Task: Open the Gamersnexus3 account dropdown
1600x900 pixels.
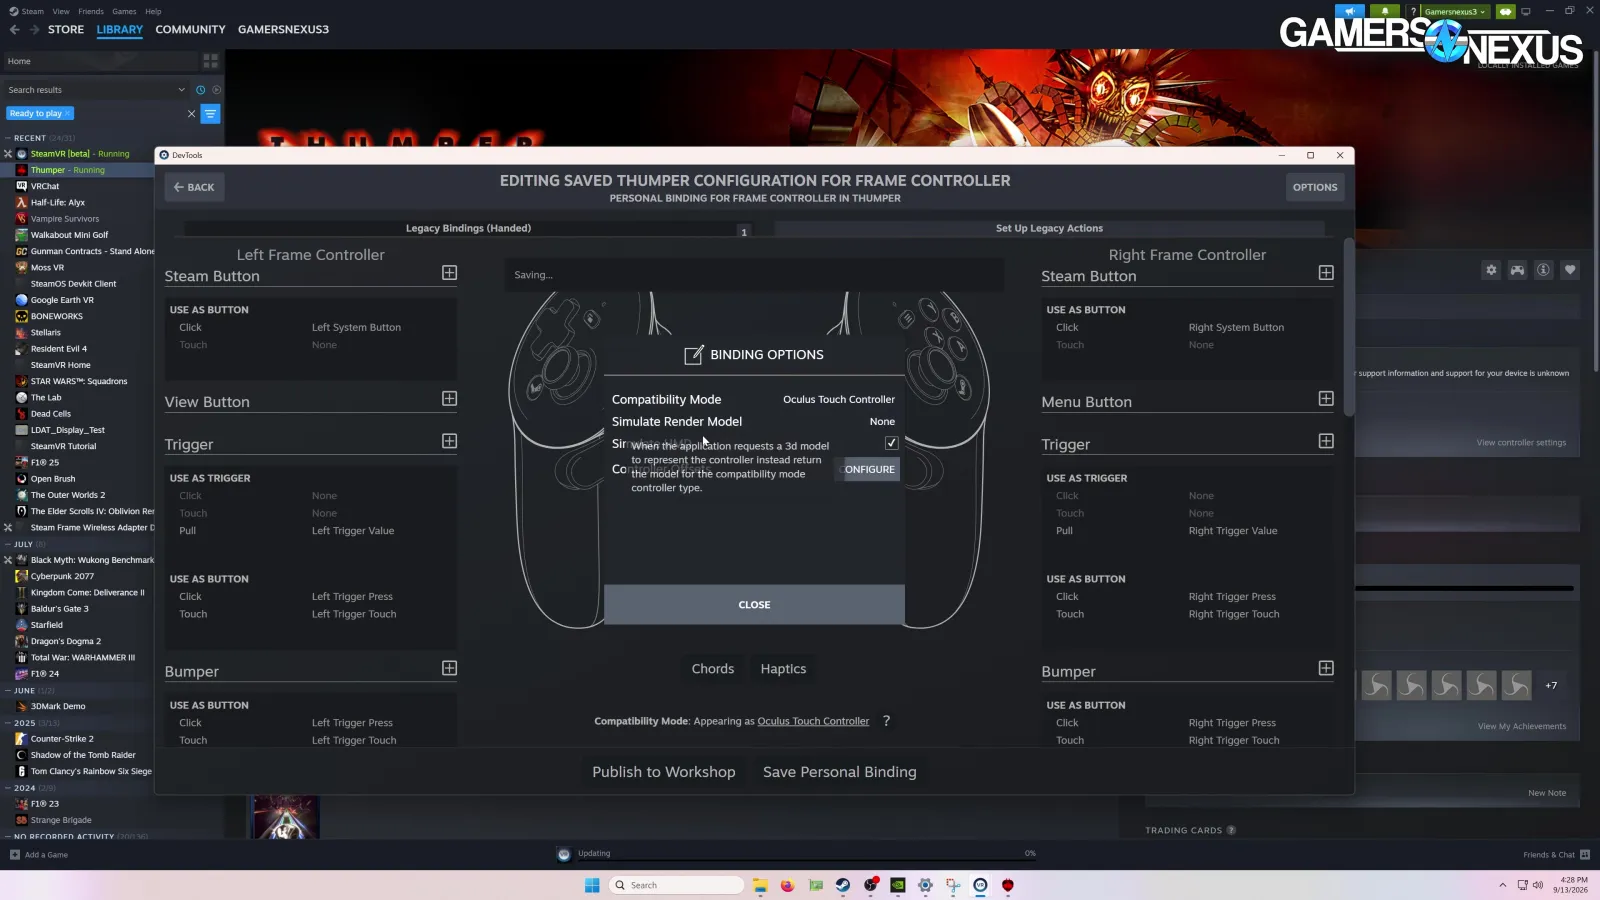Action: (1455, 12)
